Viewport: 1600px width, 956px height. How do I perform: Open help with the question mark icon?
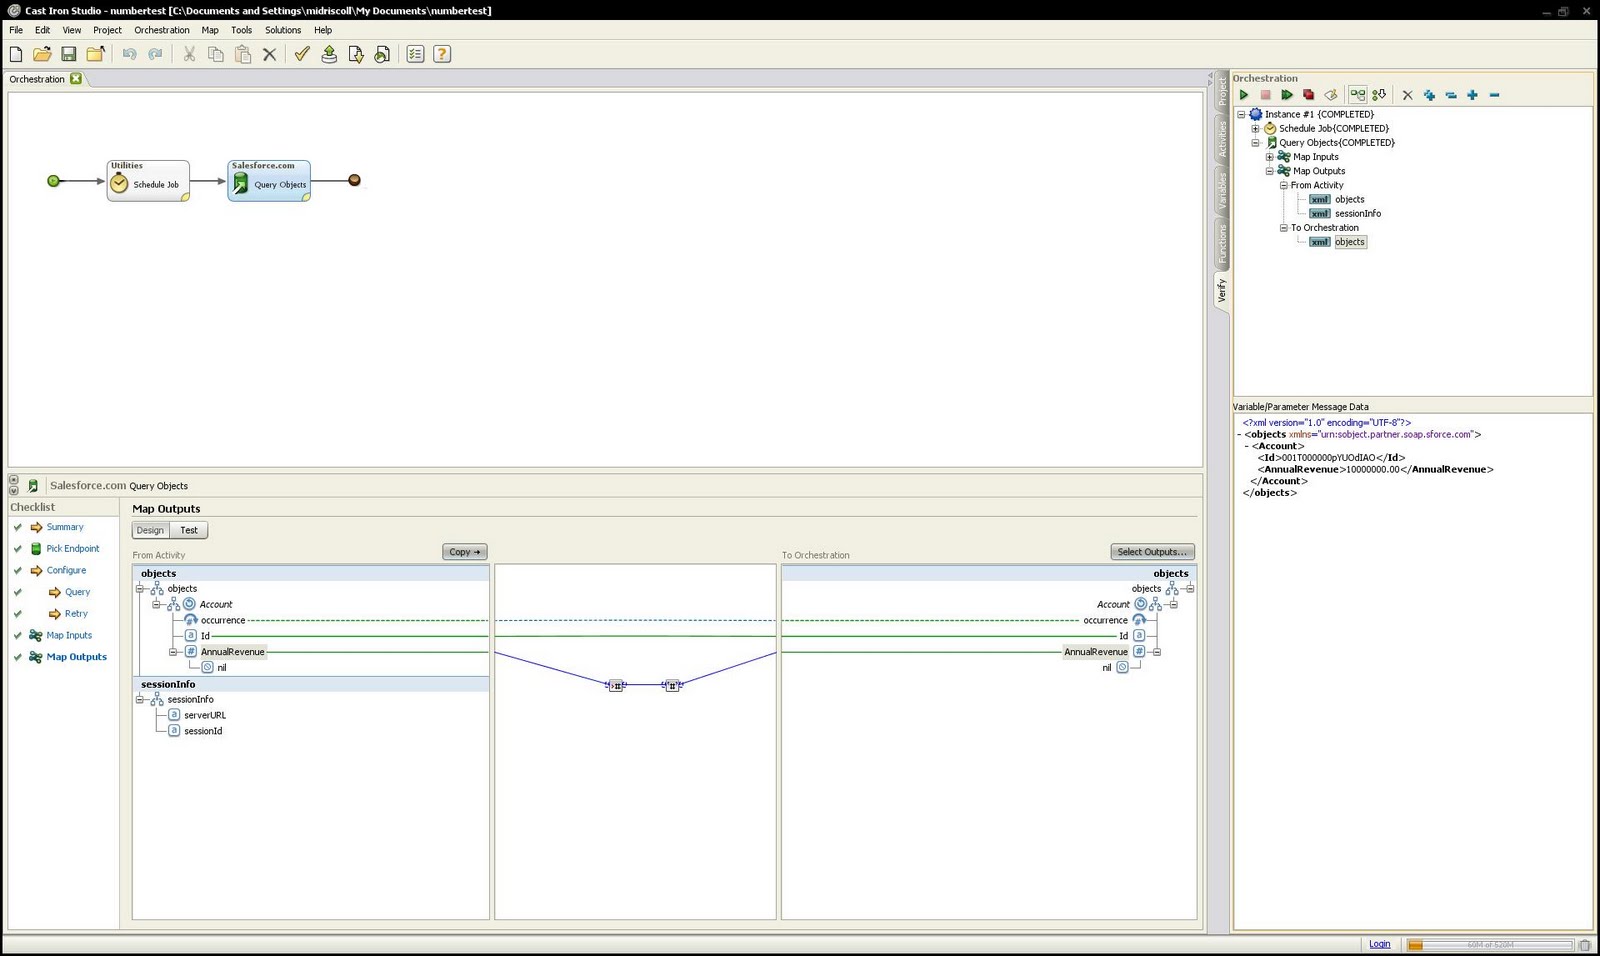tap(442, 54)
